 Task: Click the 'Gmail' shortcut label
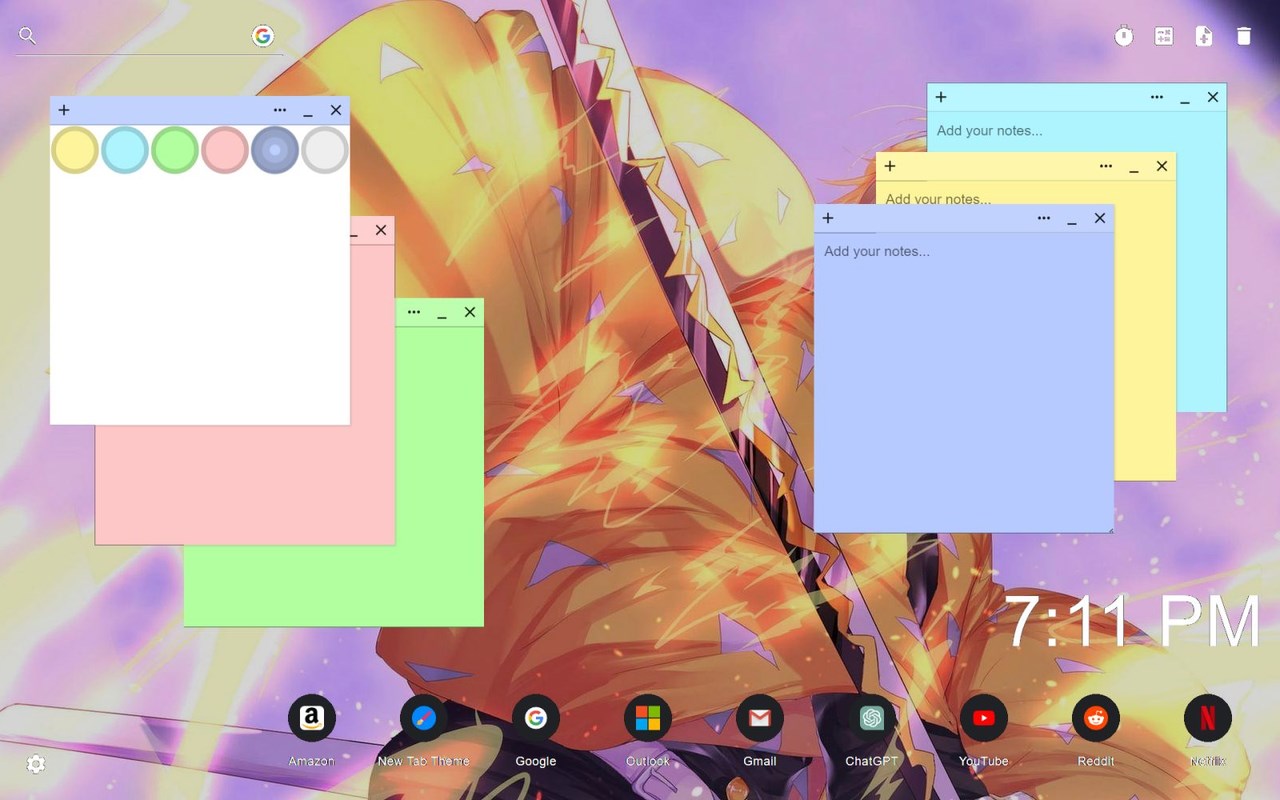pos(760,761)
